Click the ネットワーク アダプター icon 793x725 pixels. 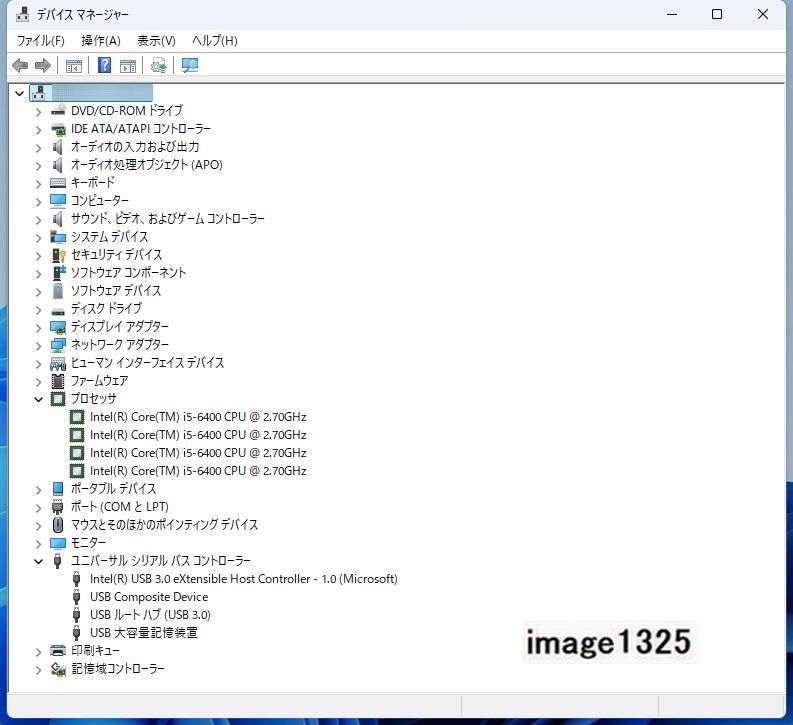pos(58,345)
